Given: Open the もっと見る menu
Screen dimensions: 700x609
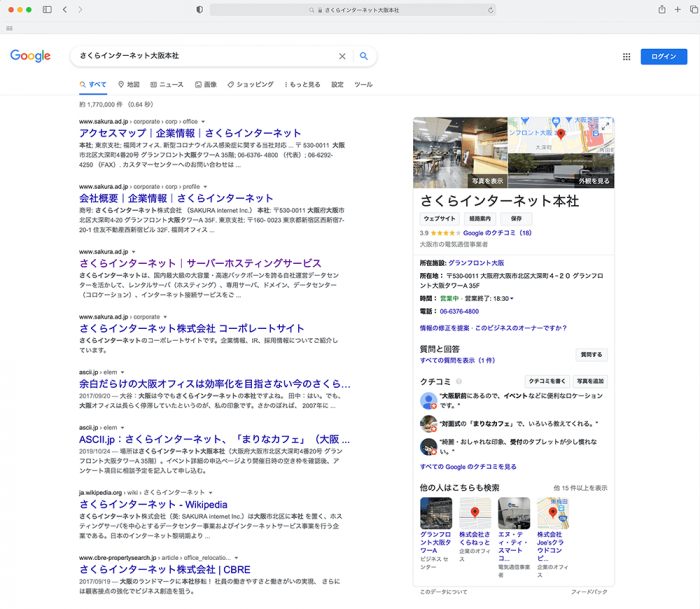Looking at the screenshot, I should (x=302, y=84).
